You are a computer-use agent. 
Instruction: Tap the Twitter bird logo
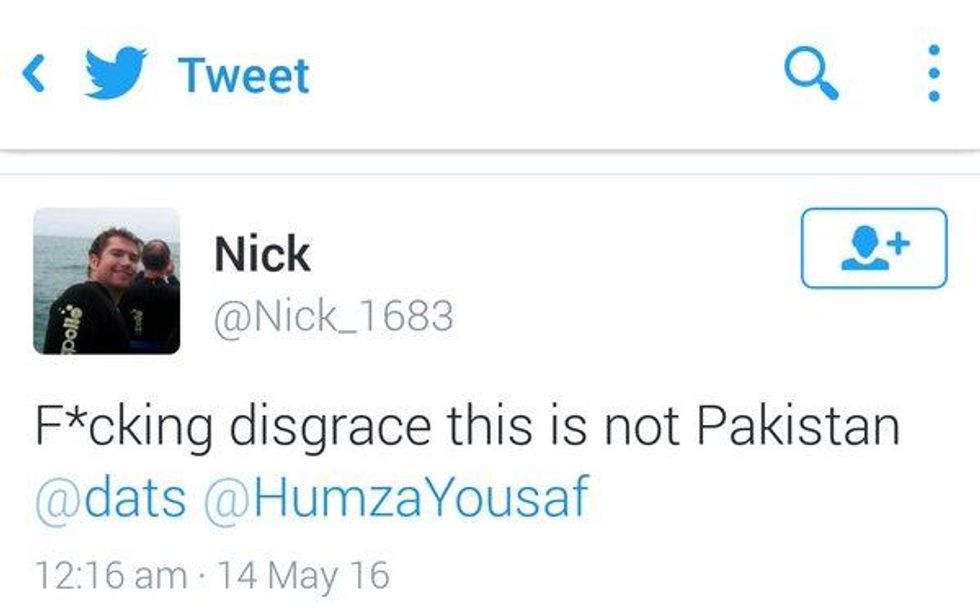tap(116, 72)
